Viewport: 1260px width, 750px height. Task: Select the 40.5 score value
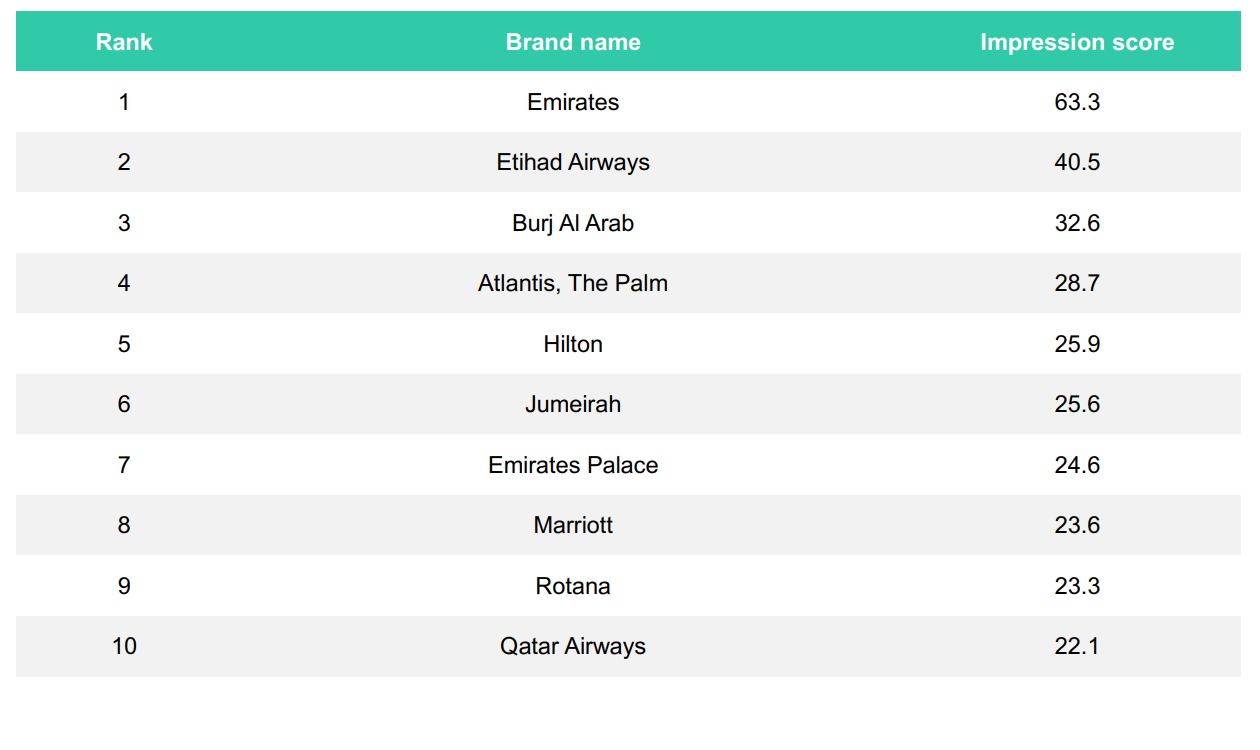(x=1077, y=162)
